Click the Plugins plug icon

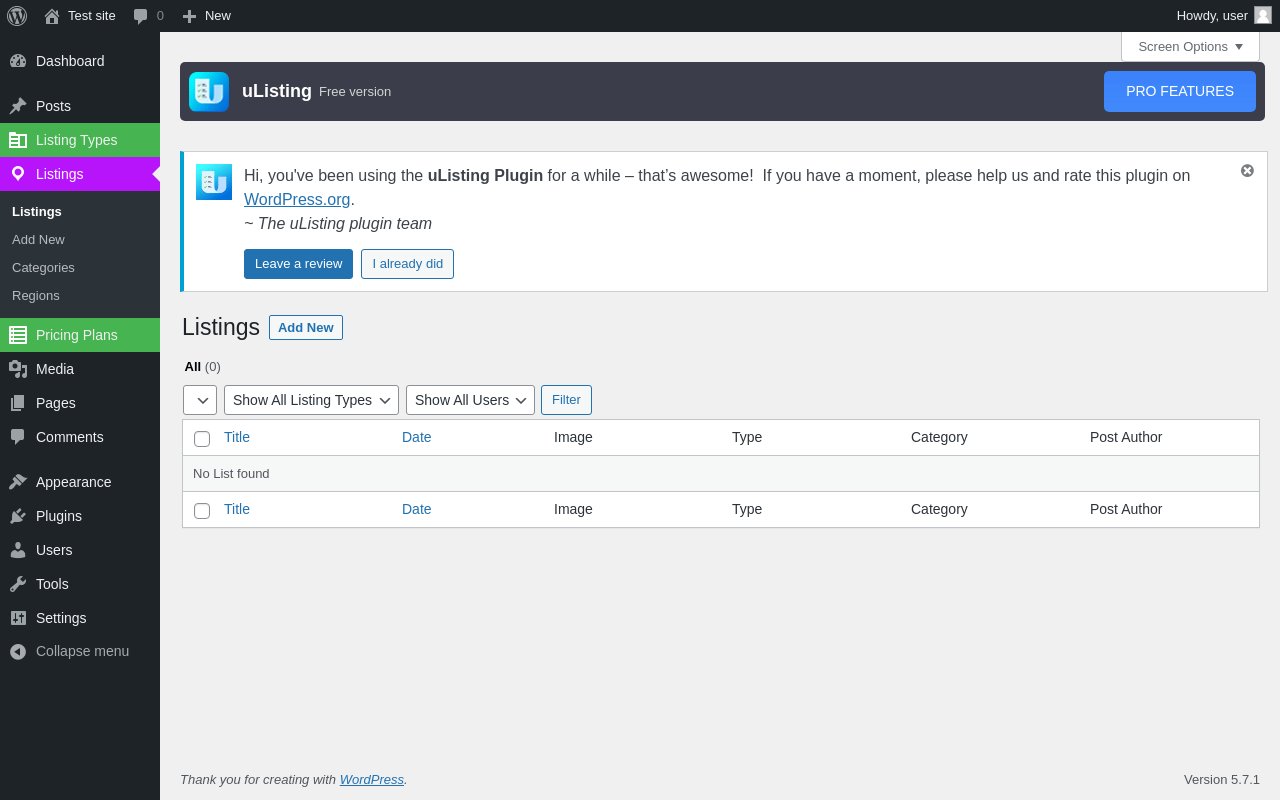point(18,516)
